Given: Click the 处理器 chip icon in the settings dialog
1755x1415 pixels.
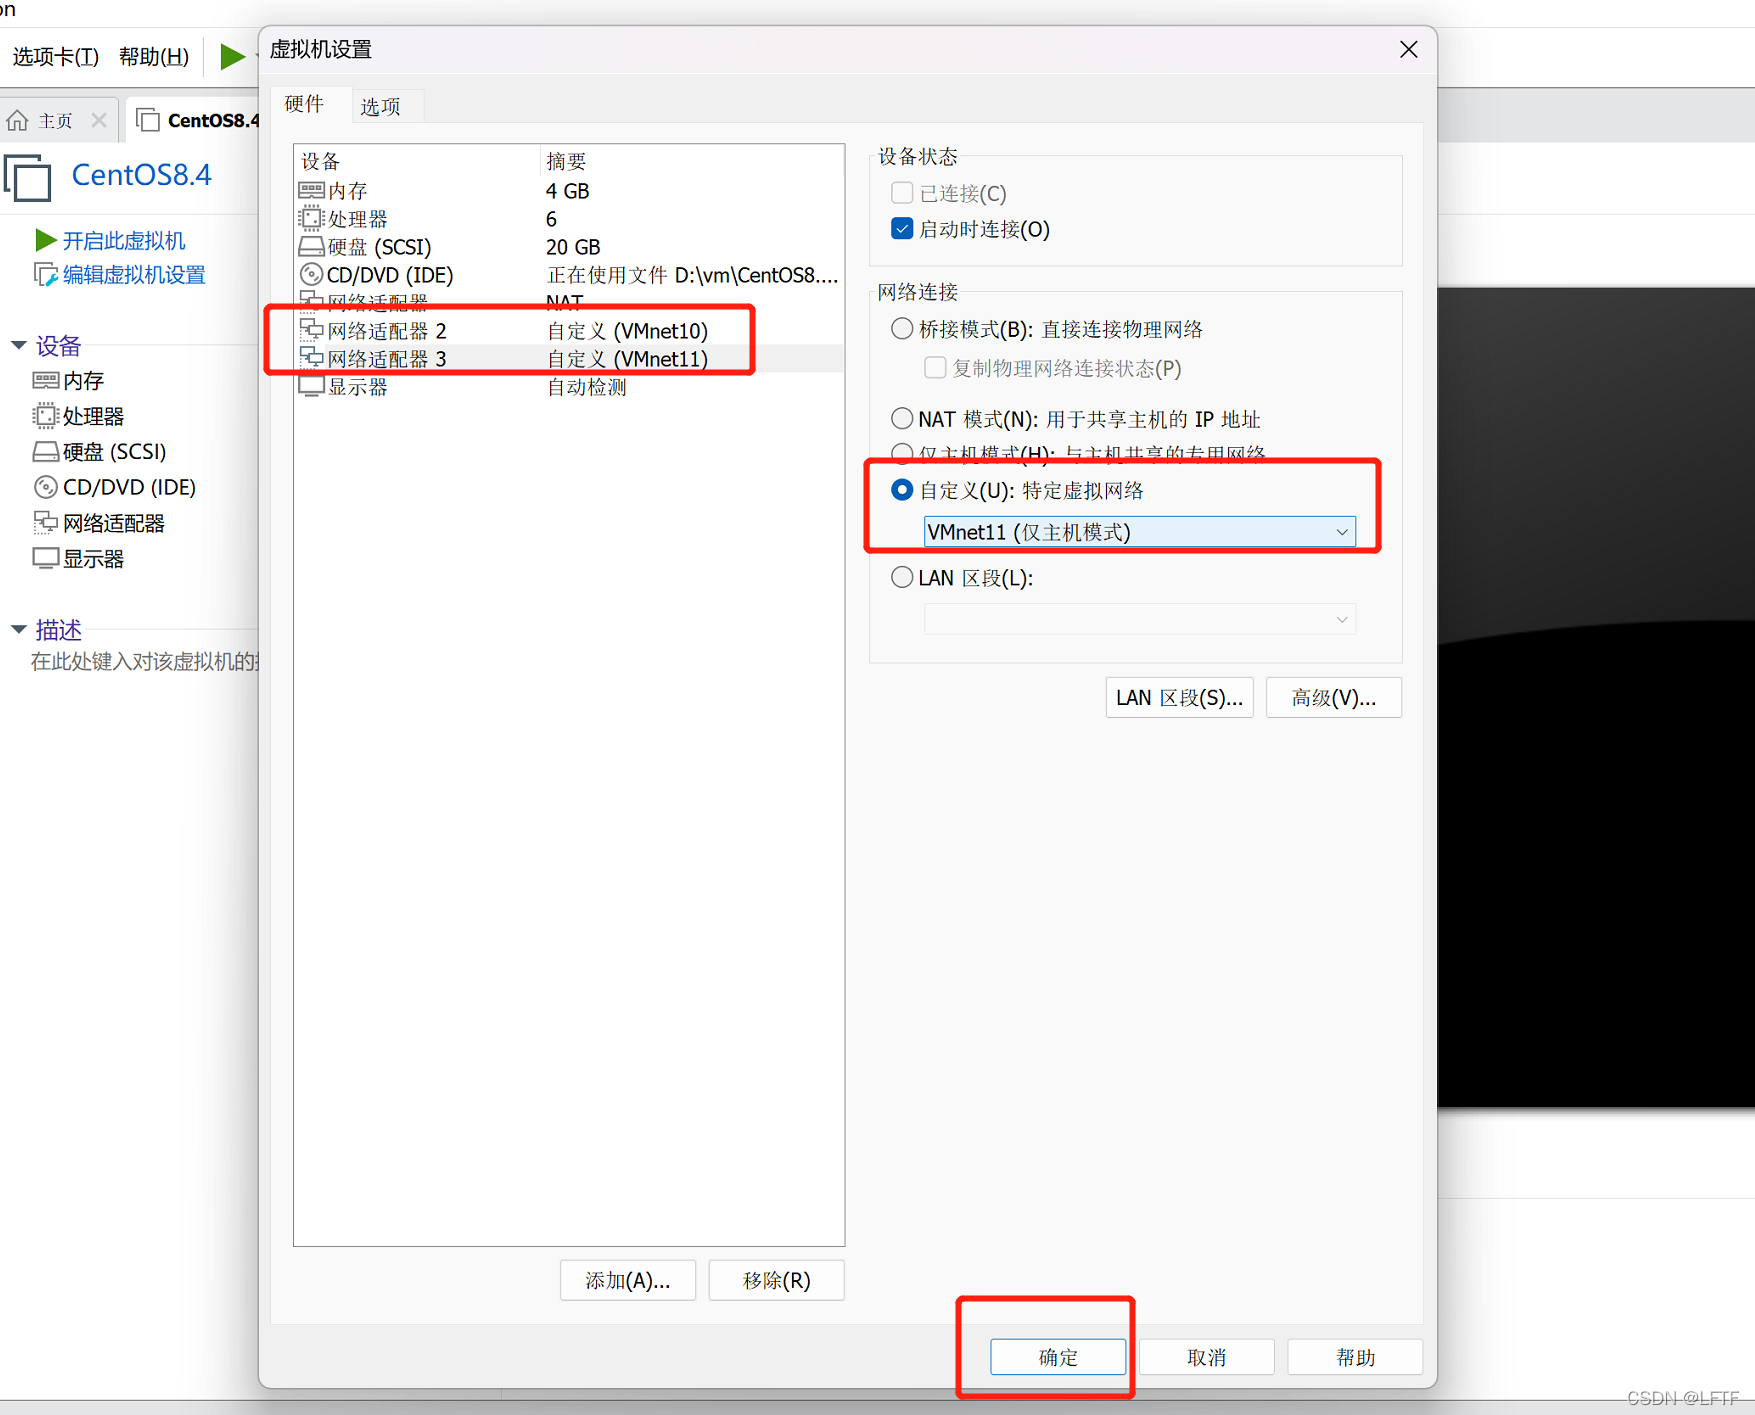Looking at the screenshot, I should tap(311, 218).
